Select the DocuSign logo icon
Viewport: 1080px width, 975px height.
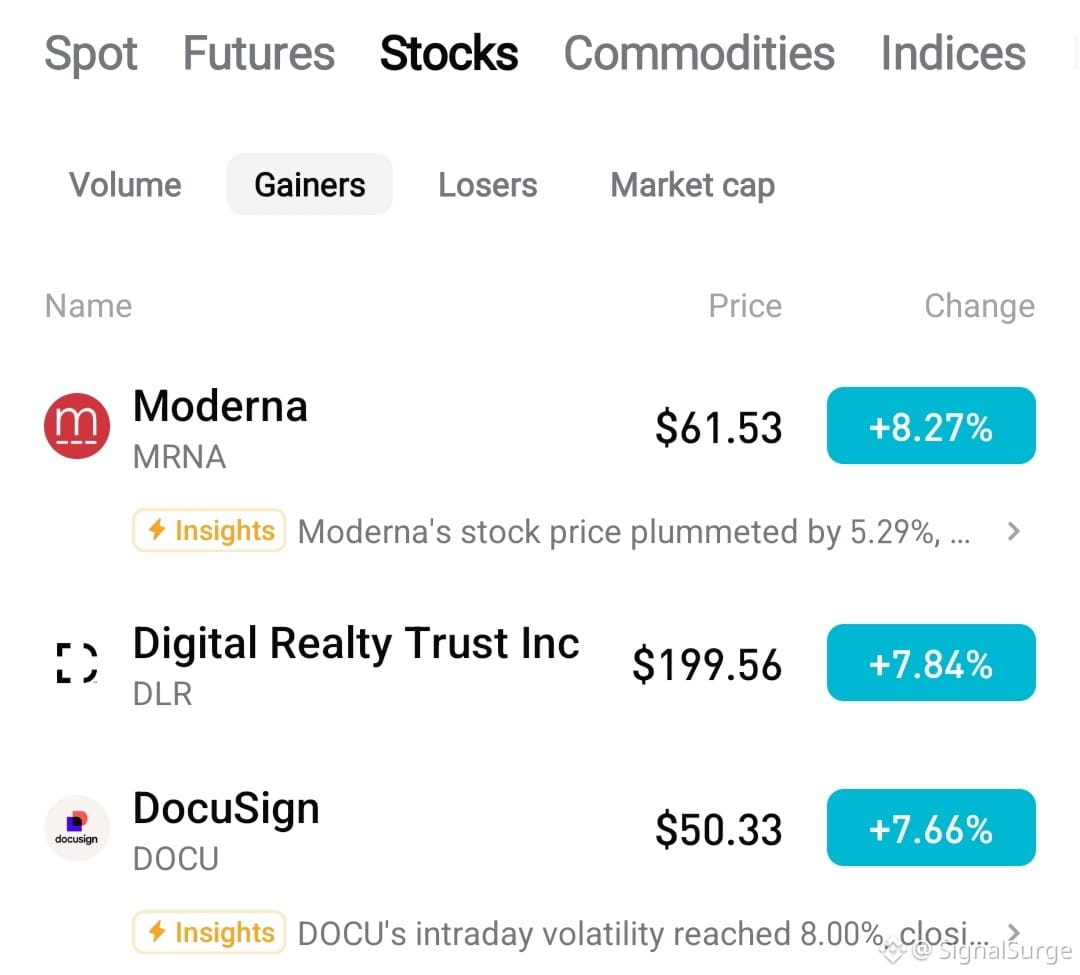tap(76, 828)
